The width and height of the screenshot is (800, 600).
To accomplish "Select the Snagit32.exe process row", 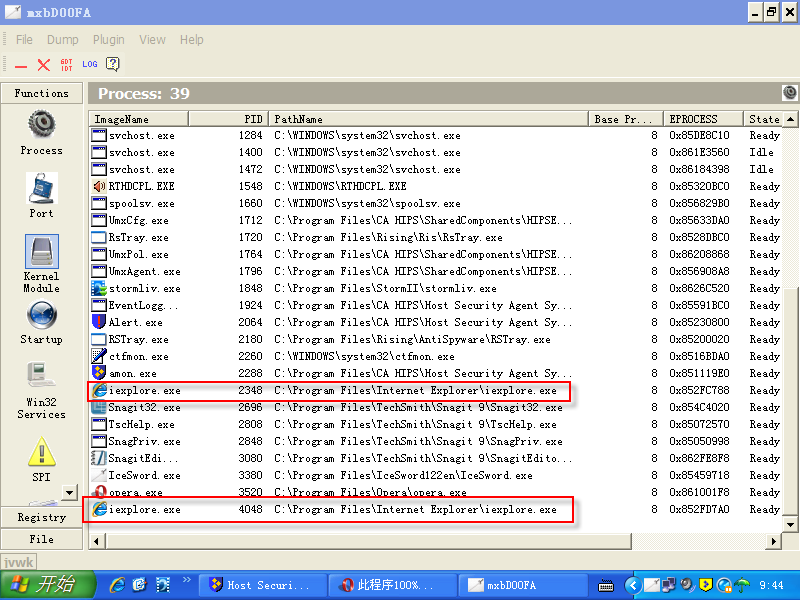I will [435, 408].
